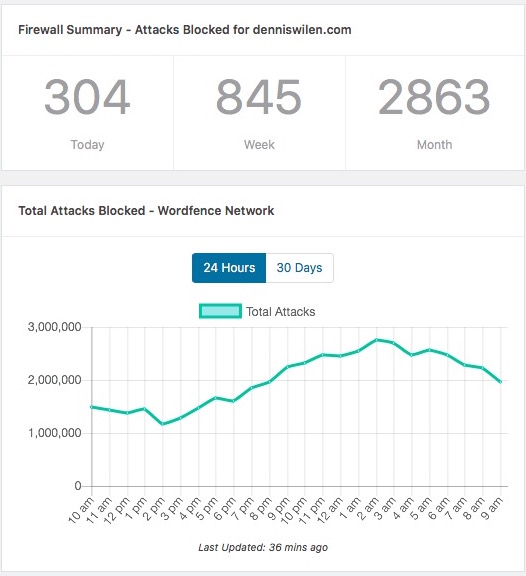The image size is (526, 576).
Task: Click the Last Updated timestamp text
Action: tap(263, 547)
